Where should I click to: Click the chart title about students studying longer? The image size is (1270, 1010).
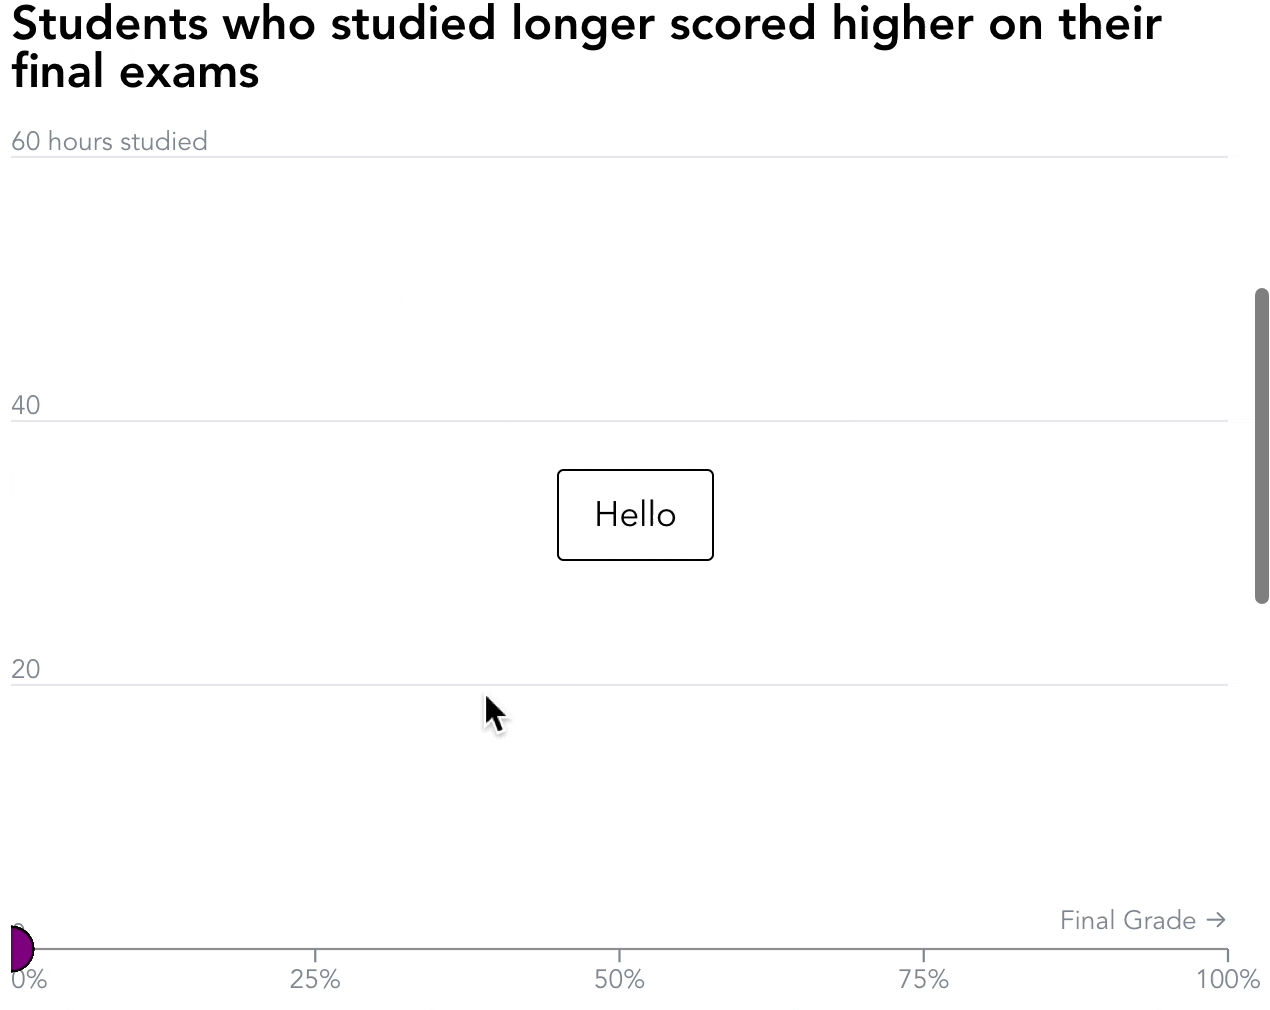click(586, 47)
